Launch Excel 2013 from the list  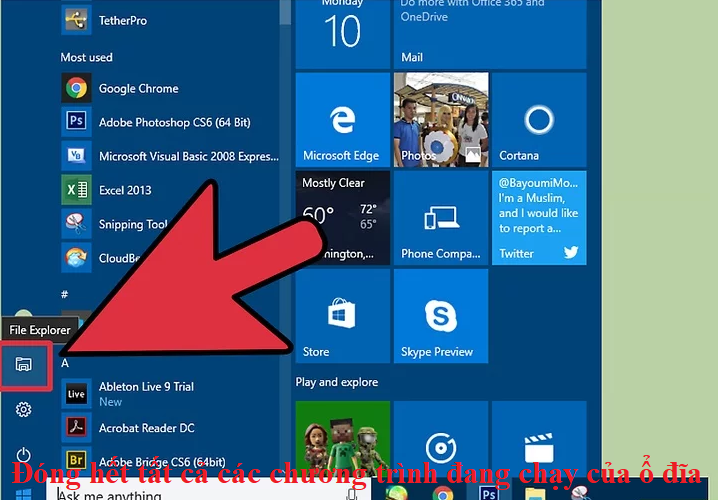(x=124, y=190)
